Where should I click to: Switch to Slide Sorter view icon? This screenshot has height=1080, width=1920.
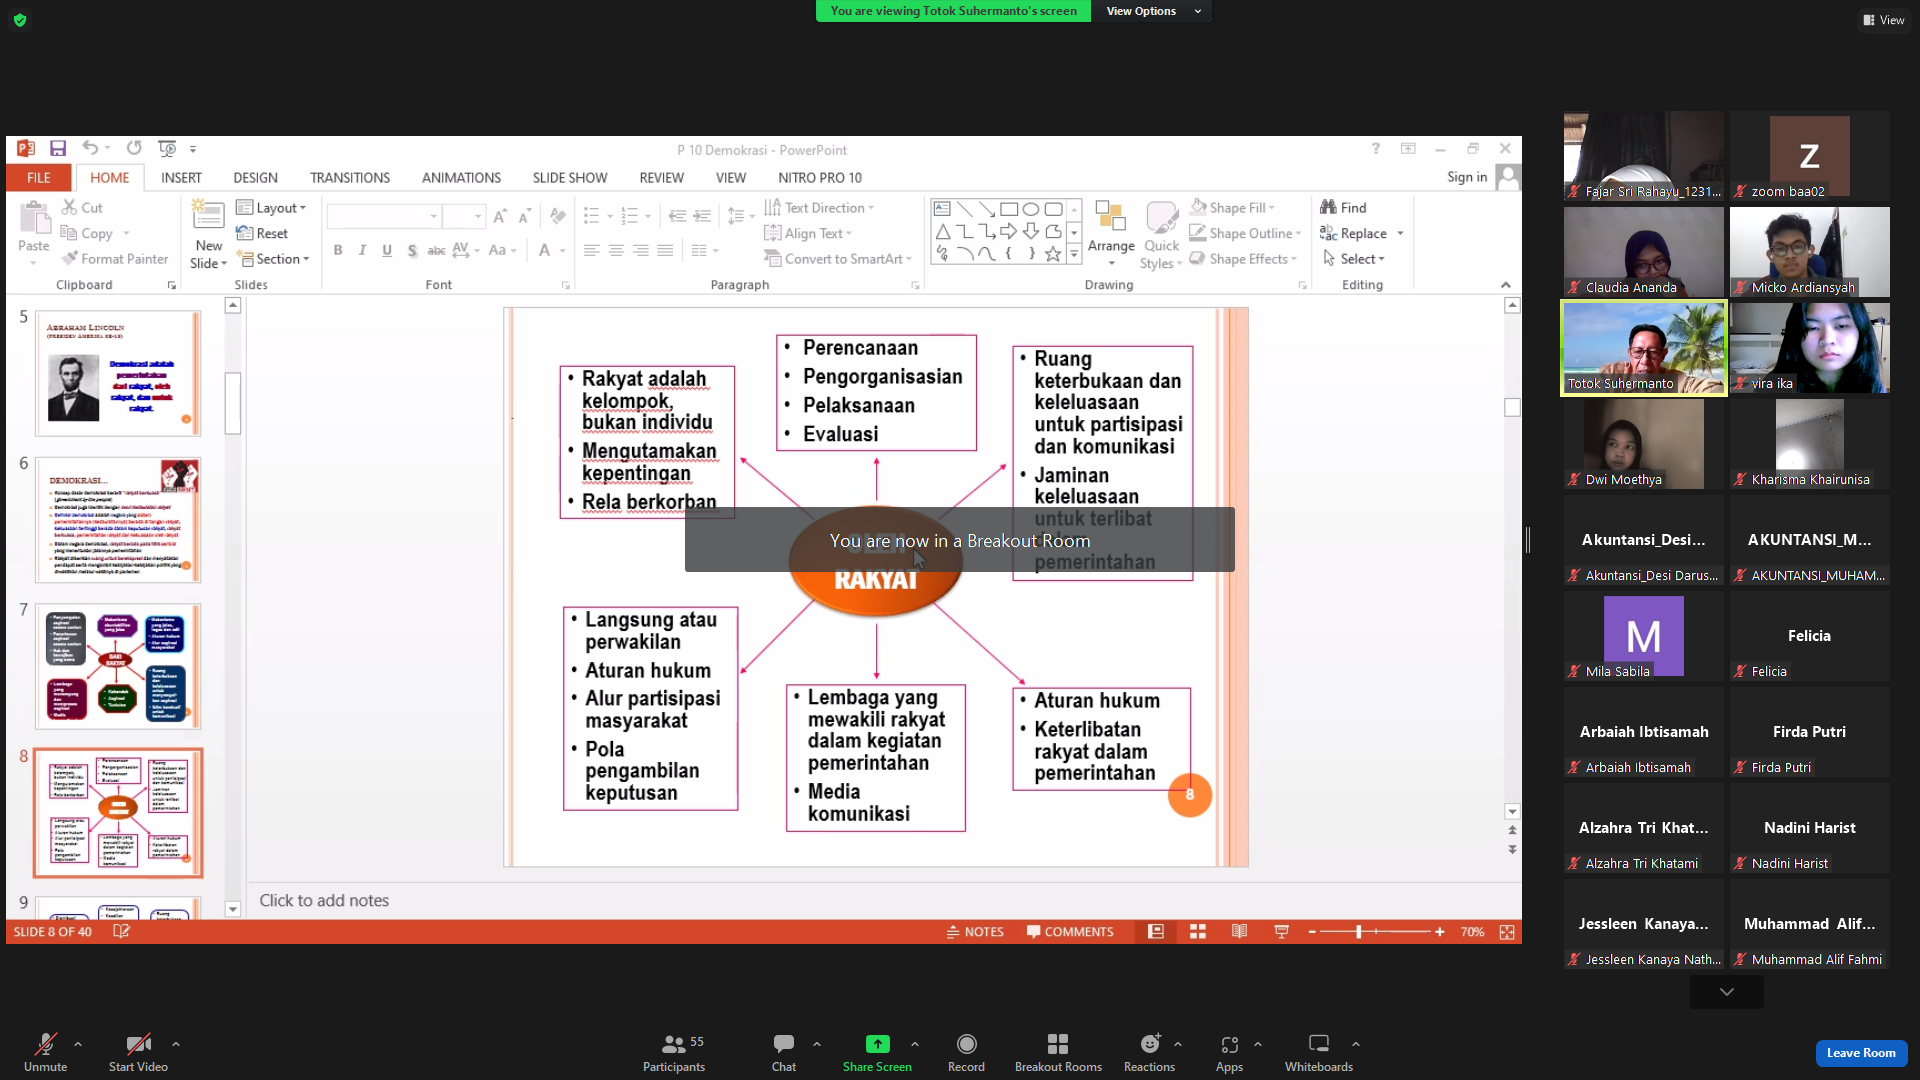[x=1197, y=932]
